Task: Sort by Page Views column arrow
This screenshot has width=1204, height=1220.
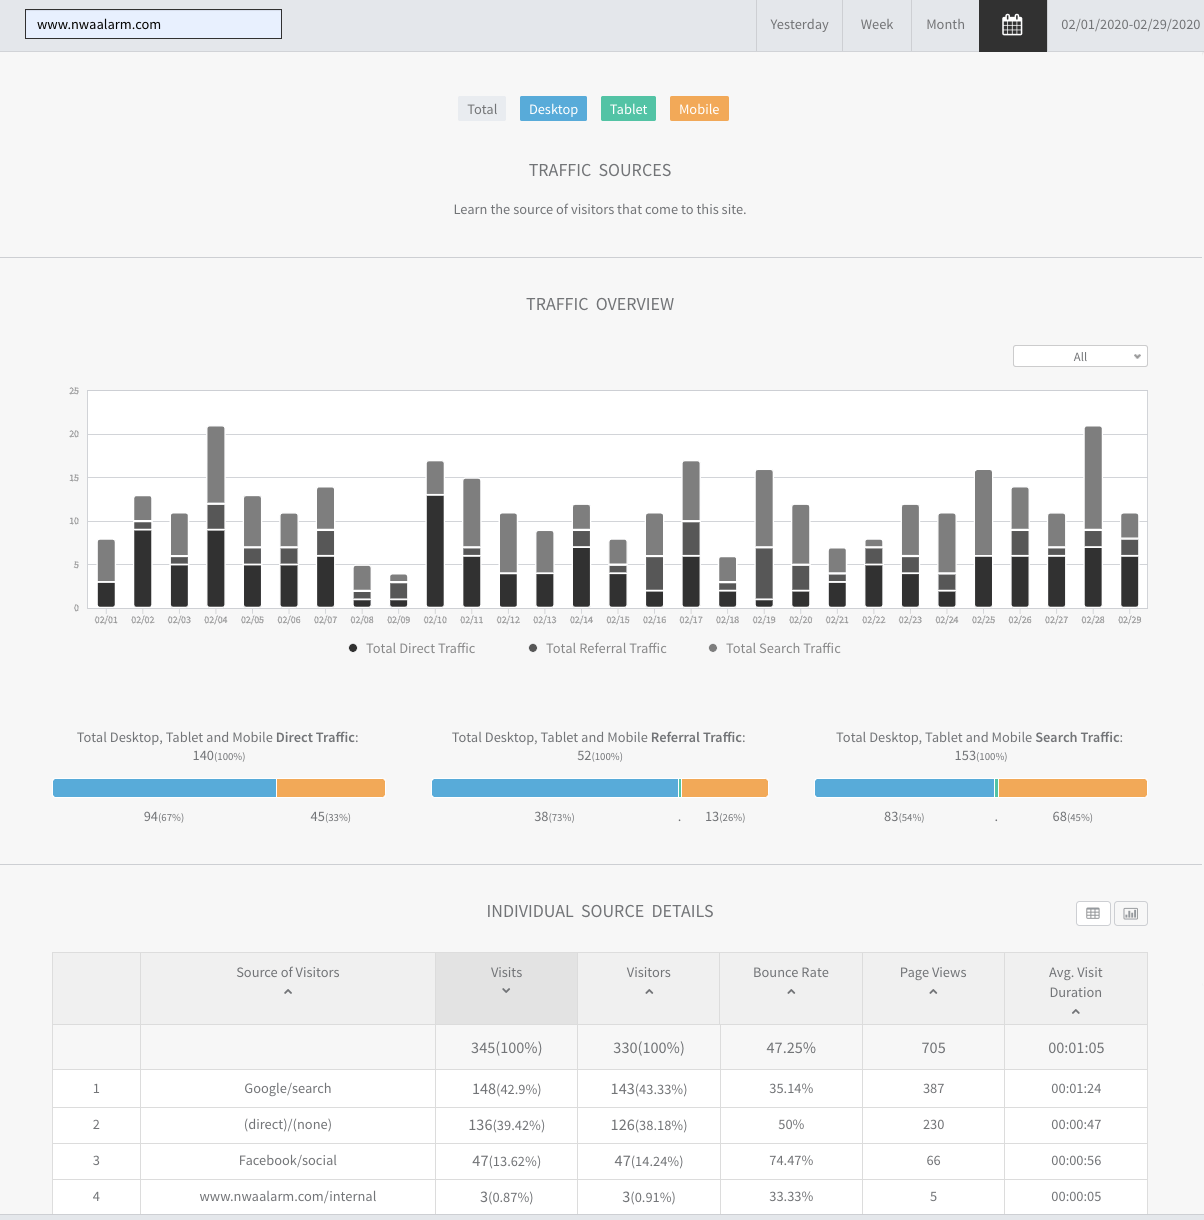Action: point(933,992)
